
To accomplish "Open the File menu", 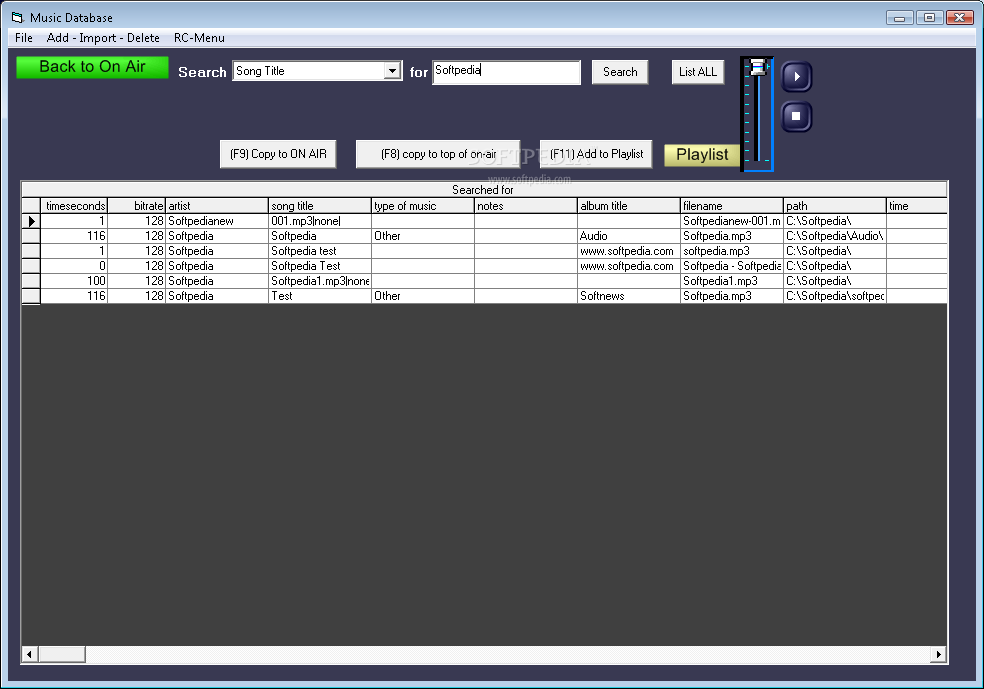I will coord(24,38).
